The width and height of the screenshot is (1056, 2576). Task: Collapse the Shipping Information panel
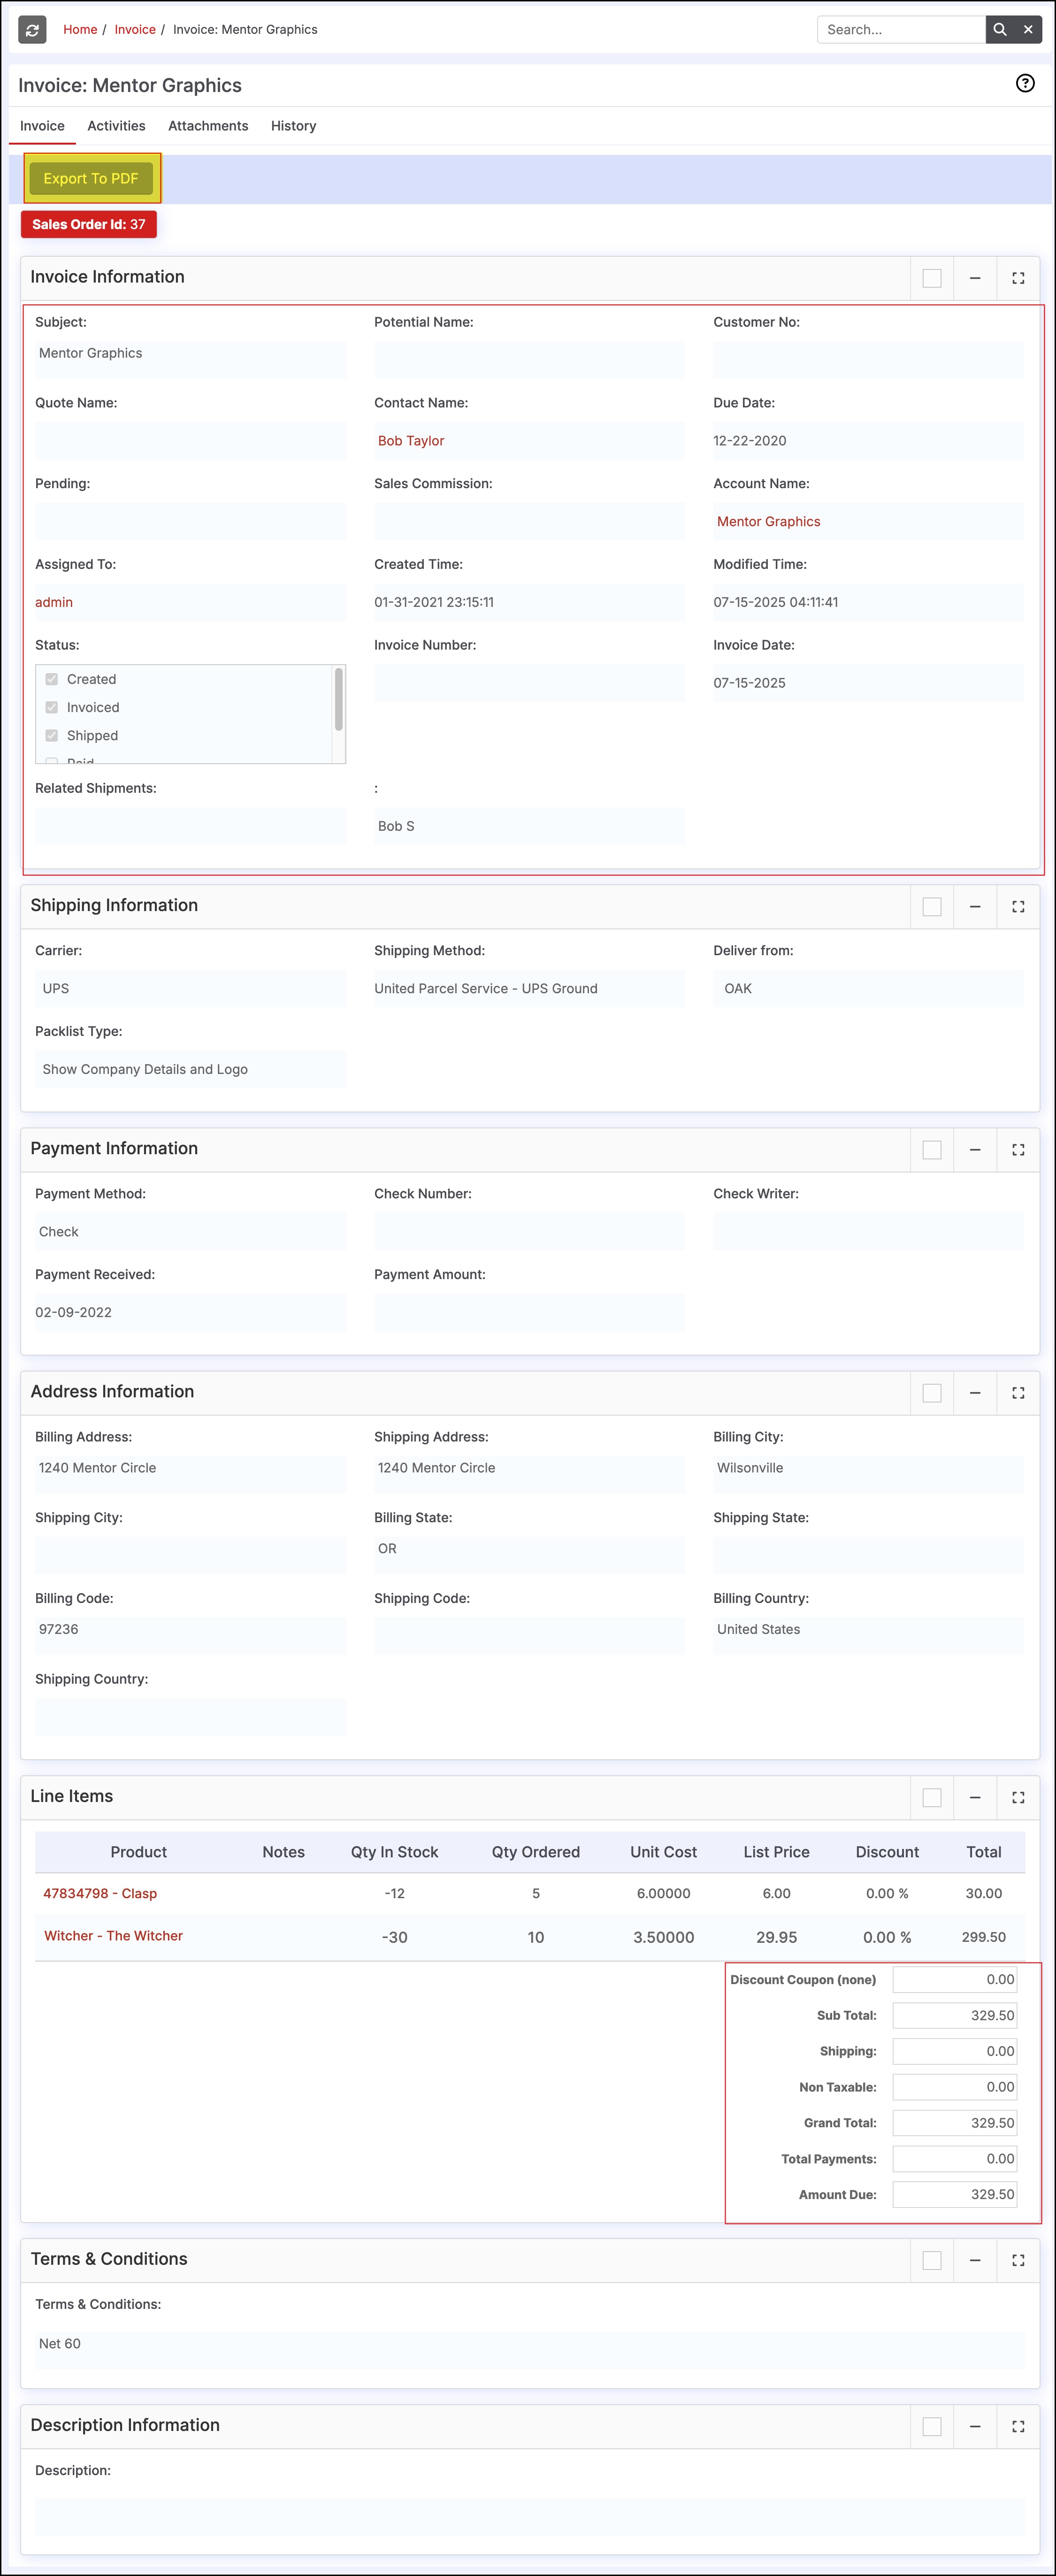pos(975,907)
